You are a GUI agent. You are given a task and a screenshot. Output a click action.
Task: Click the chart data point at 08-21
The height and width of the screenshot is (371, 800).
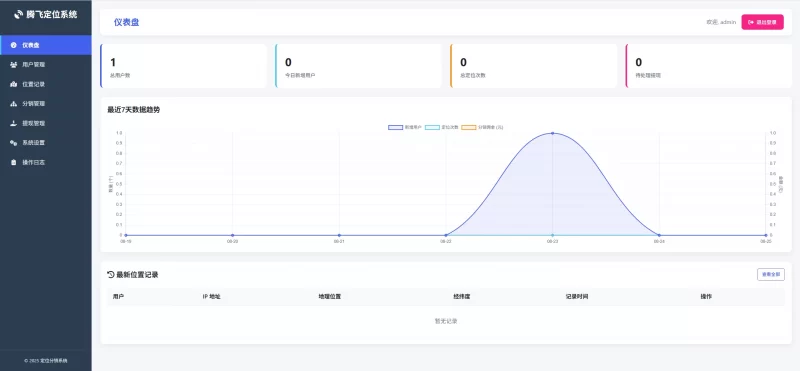tap(339, 235)
